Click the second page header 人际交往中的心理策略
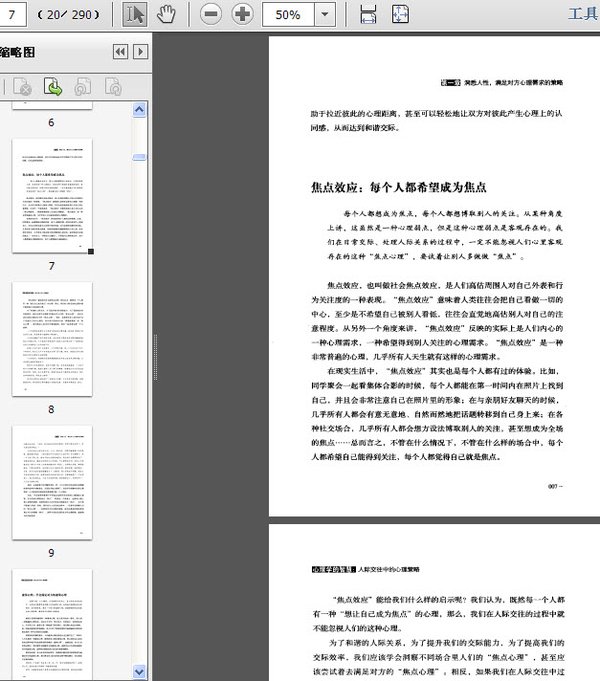Image resolution: width=600 pixels, height=681 pixels. point(389,569)
